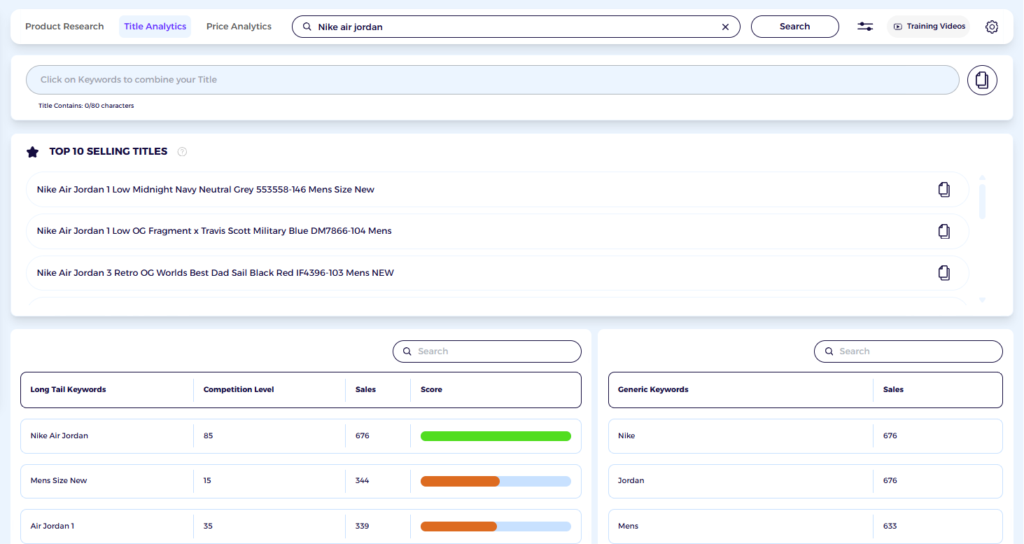The height and width of the screenshot is (544, 1024).
Task: Click the Title Contains 0/80 characters text
Action: (86, 106)
